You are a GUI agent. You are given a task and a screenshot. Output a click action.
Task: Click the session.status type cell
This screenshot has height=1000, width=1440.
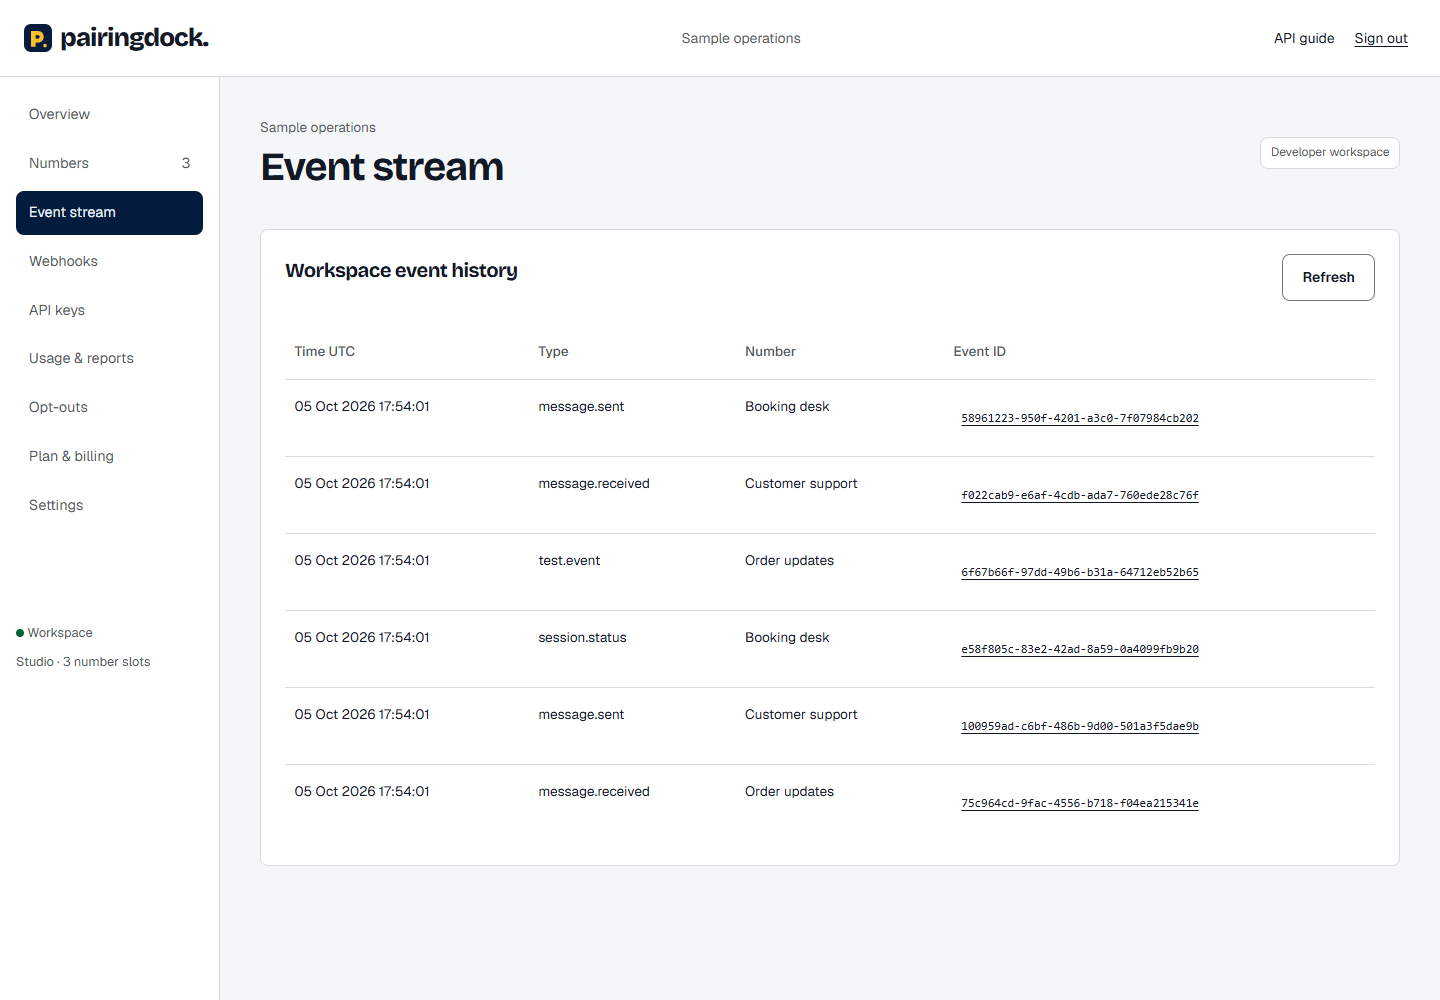tap(582, 638)
